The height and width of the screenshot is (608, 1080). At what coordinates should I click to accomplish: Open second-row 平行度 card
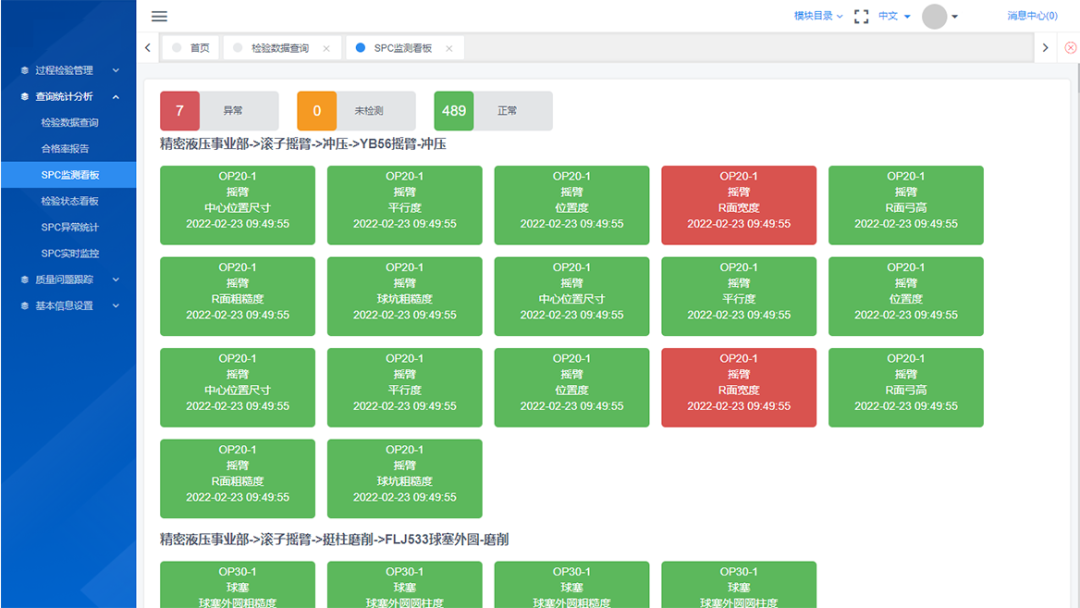click(x=739, y=296)
